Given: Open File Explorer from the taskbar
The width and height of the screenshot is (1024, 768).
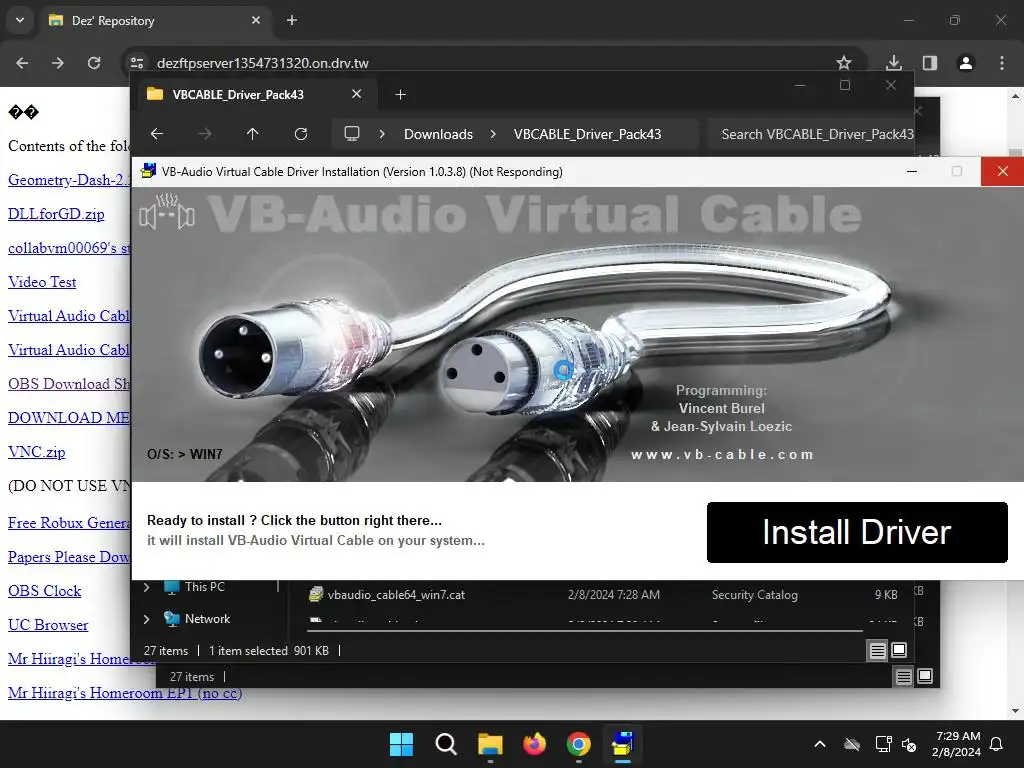Looking at the screenshot, I should tap(490, 744).
